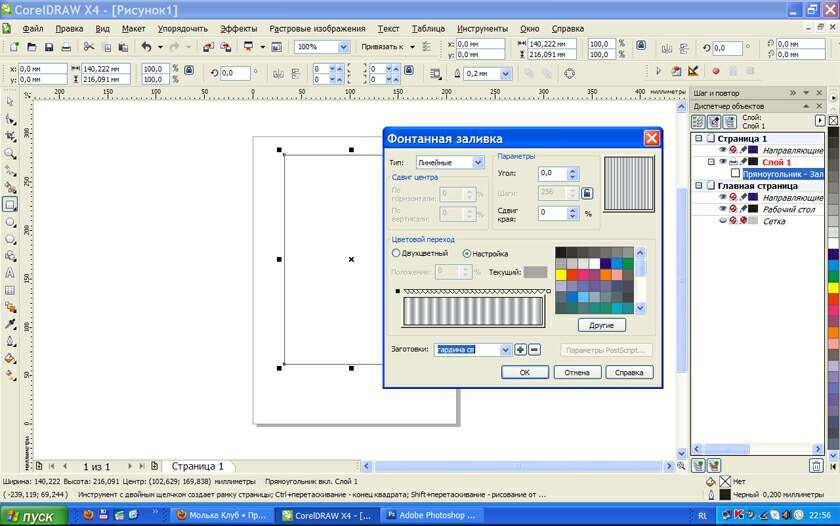Click the Другие colors button
The image size is (840, 526).
(601, 325)
